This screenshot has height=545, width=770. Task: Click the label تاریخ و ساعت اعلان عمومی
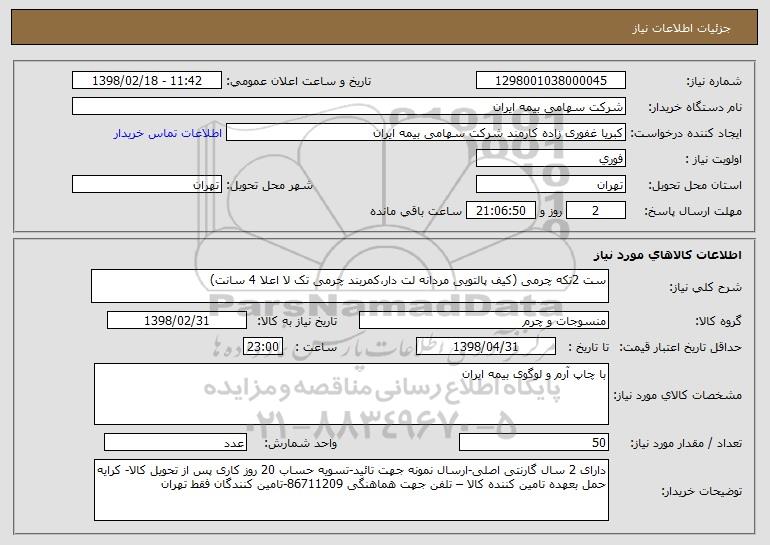(299, 81)
